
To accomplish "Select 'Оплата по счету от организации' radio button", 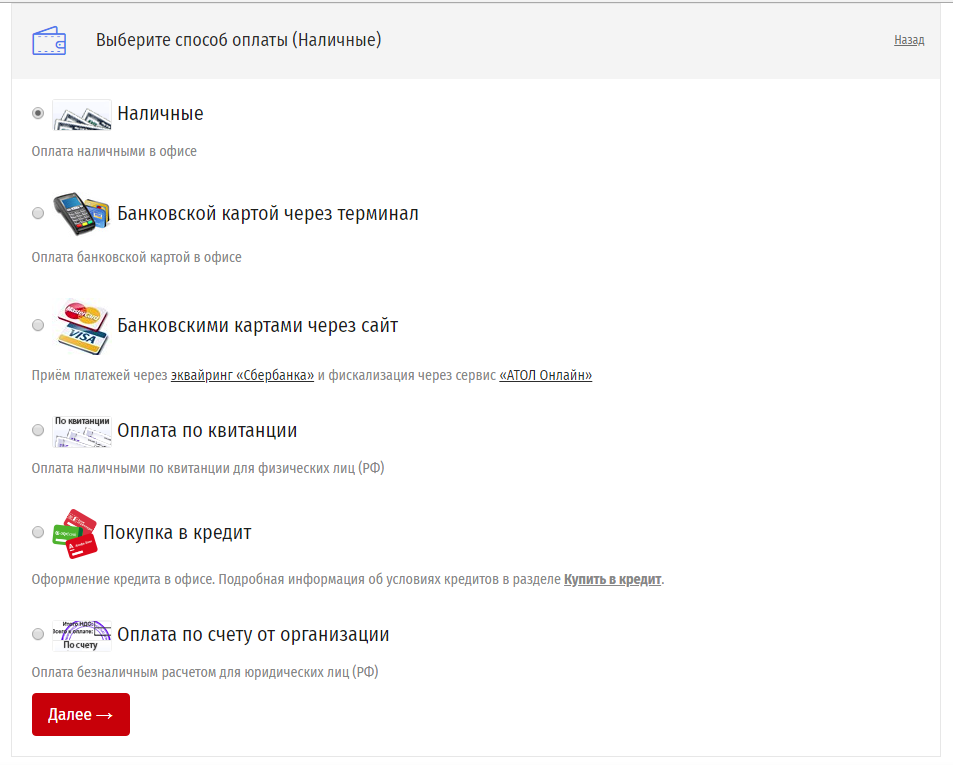I will [38, 634].
